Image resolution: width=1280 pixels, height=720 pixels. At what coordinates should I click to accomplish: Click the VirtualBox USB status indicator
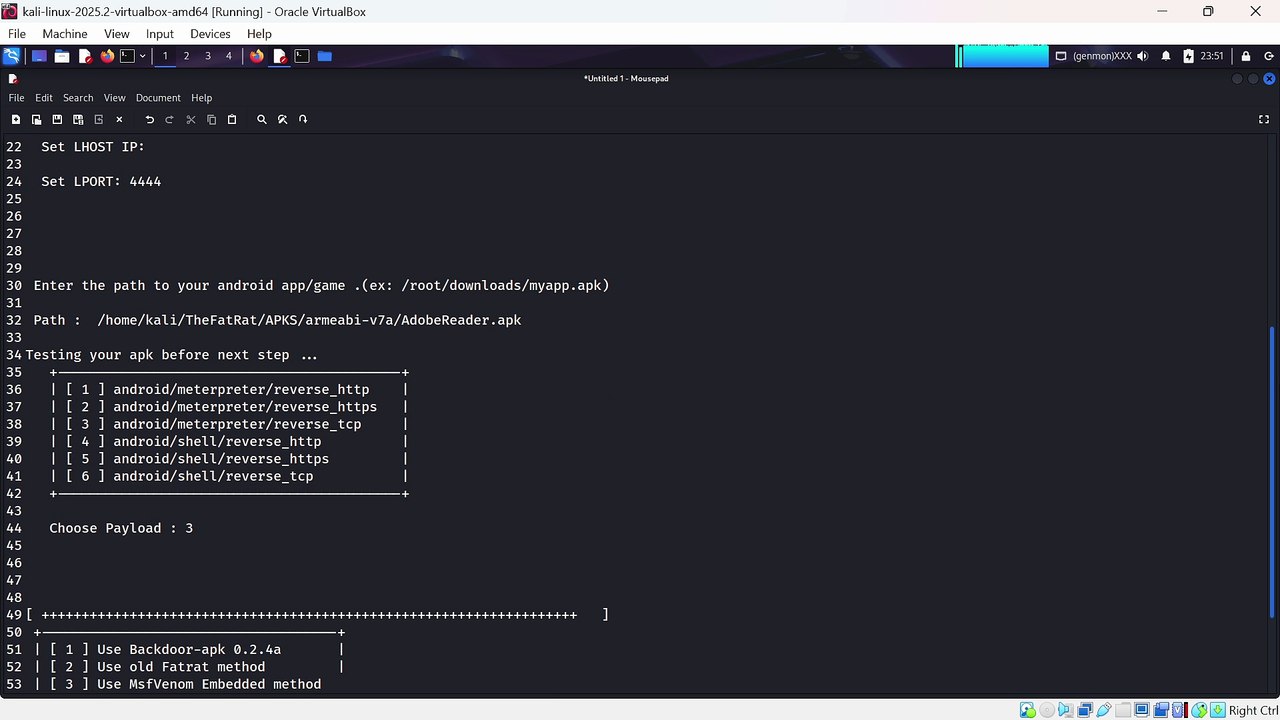tap(1103, 710)
